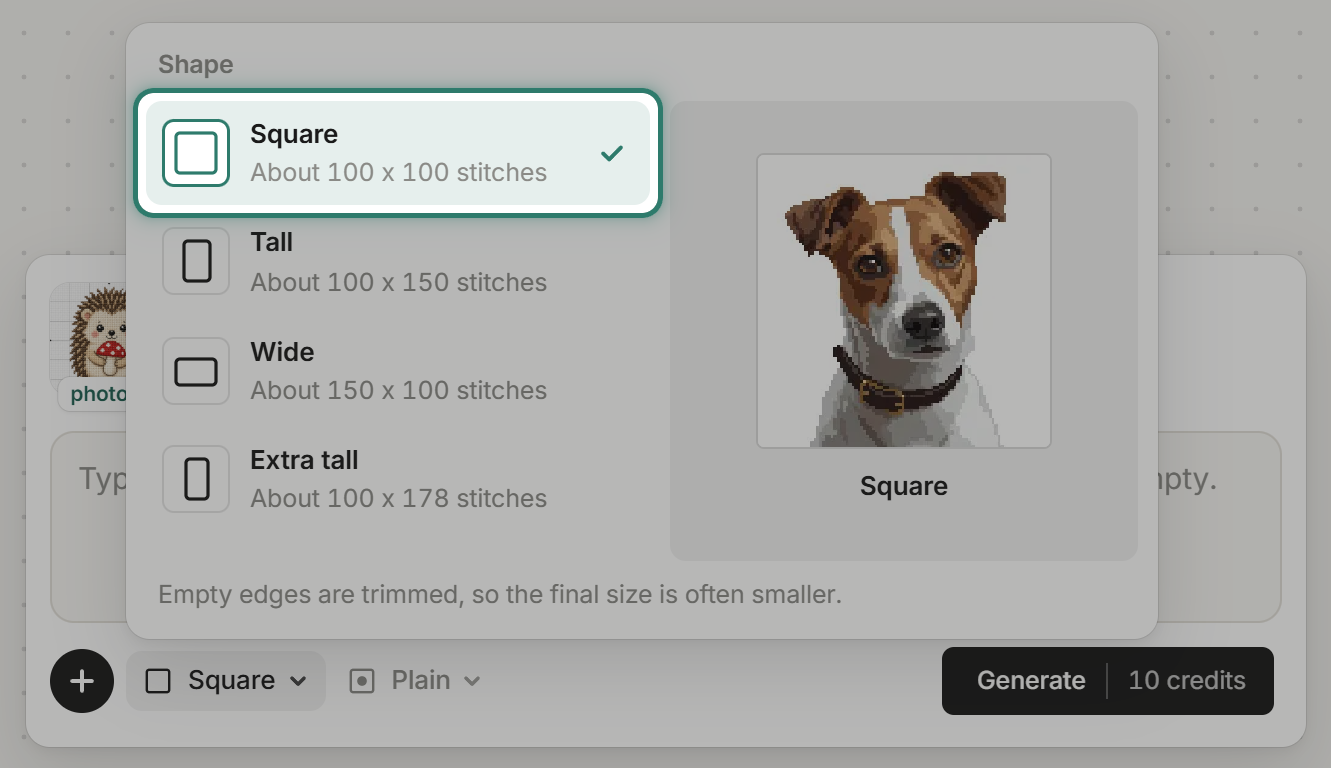Collapse the Square shape dropdown
This screenshot has width=1331, height=768.
[226, 681]
